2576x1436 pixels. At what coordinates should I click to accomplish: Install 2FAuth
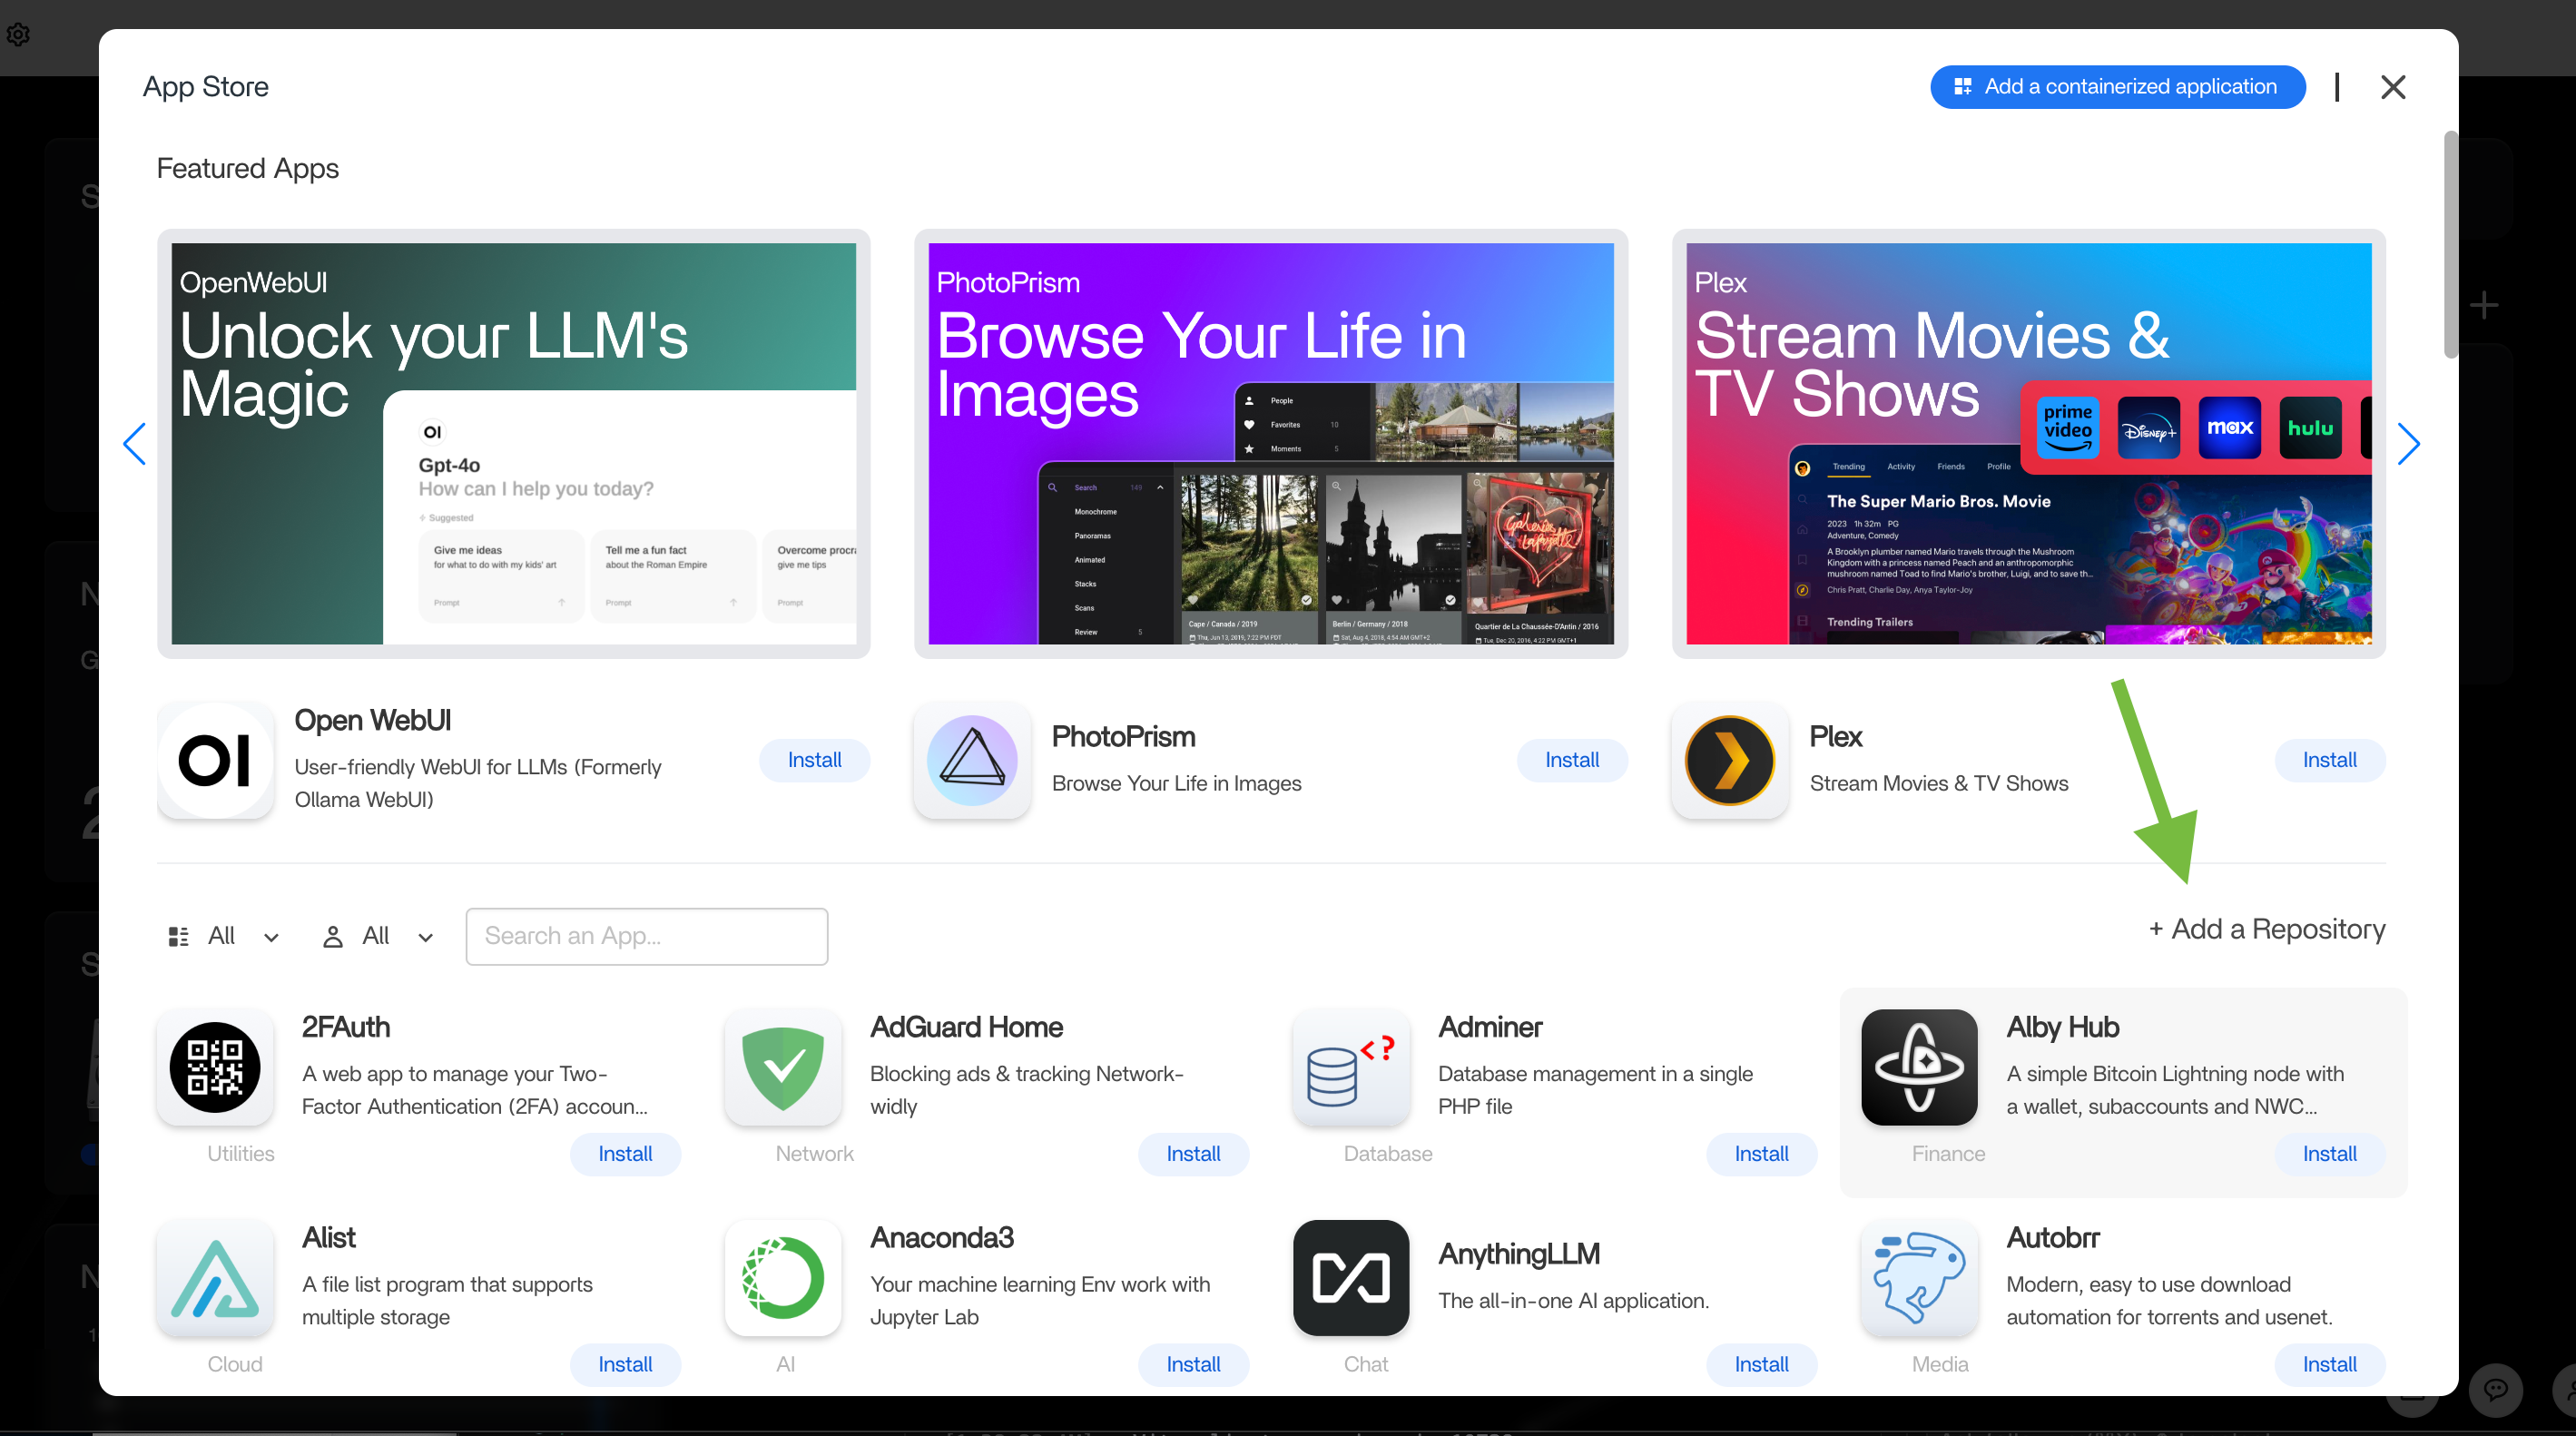[x=625, y=1154]
